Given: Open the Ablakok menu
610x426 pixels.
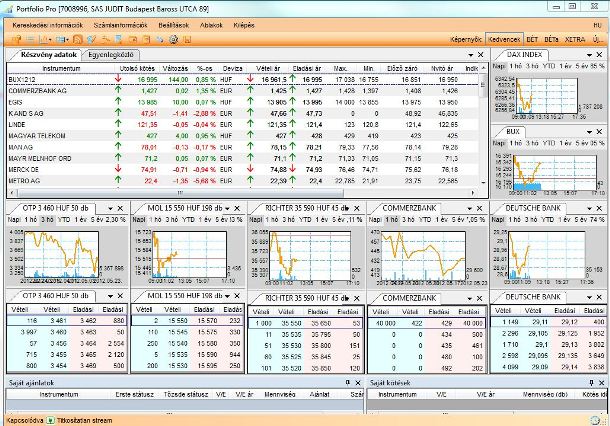Looking at the screenshot, I should coord(211,25).
